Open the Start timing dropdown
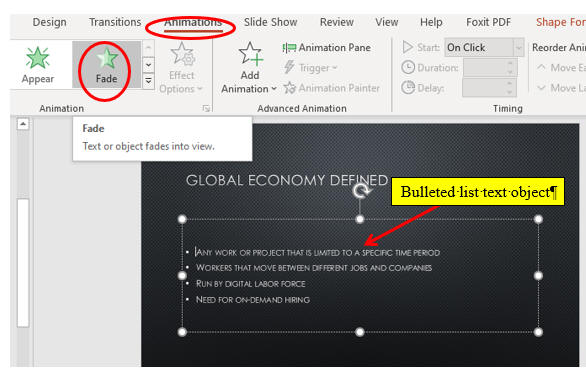 (x=519, y=47)
